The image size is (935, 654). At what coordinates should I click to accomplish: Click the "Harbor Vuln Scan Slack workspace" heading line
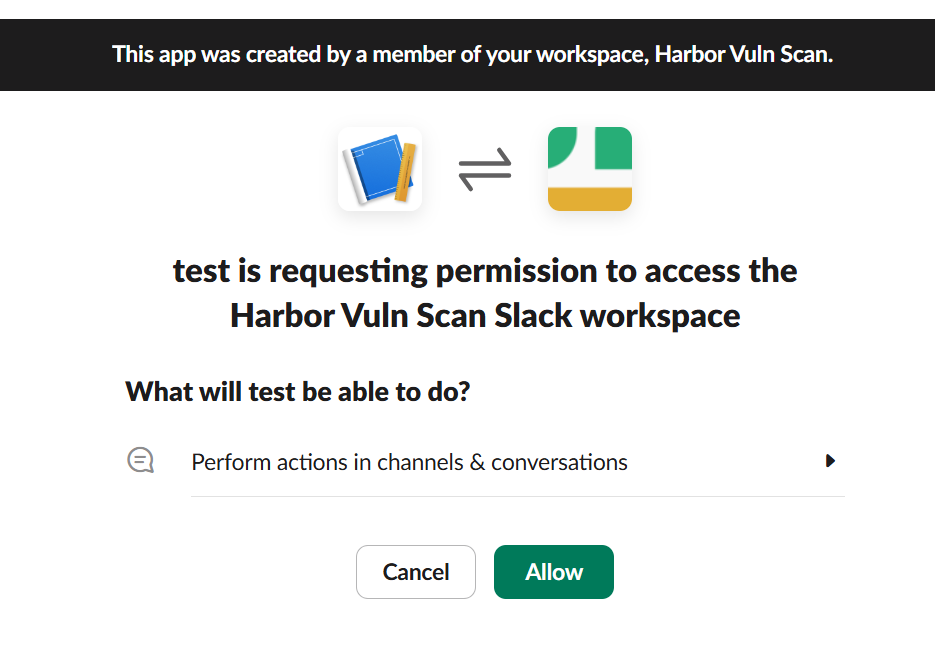pyautogui.click(x=485, y=315)
